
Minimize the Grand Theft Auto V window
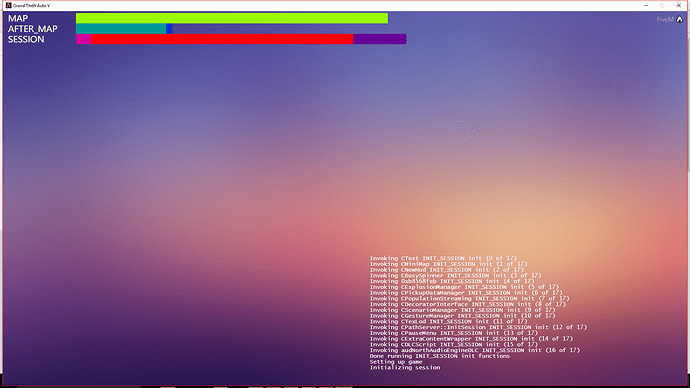tap(646, 5)
